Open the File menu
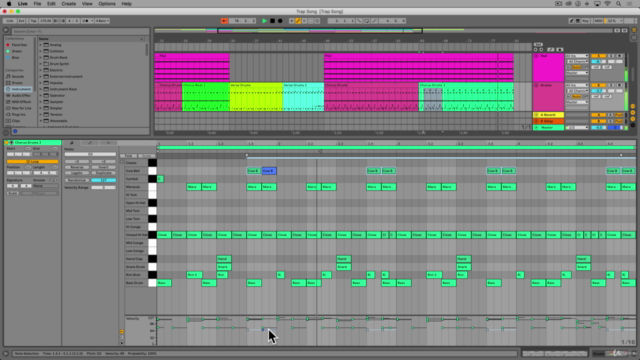Image resolution: width=640 pixels, height=360 pixels. [x=37, y=4]
